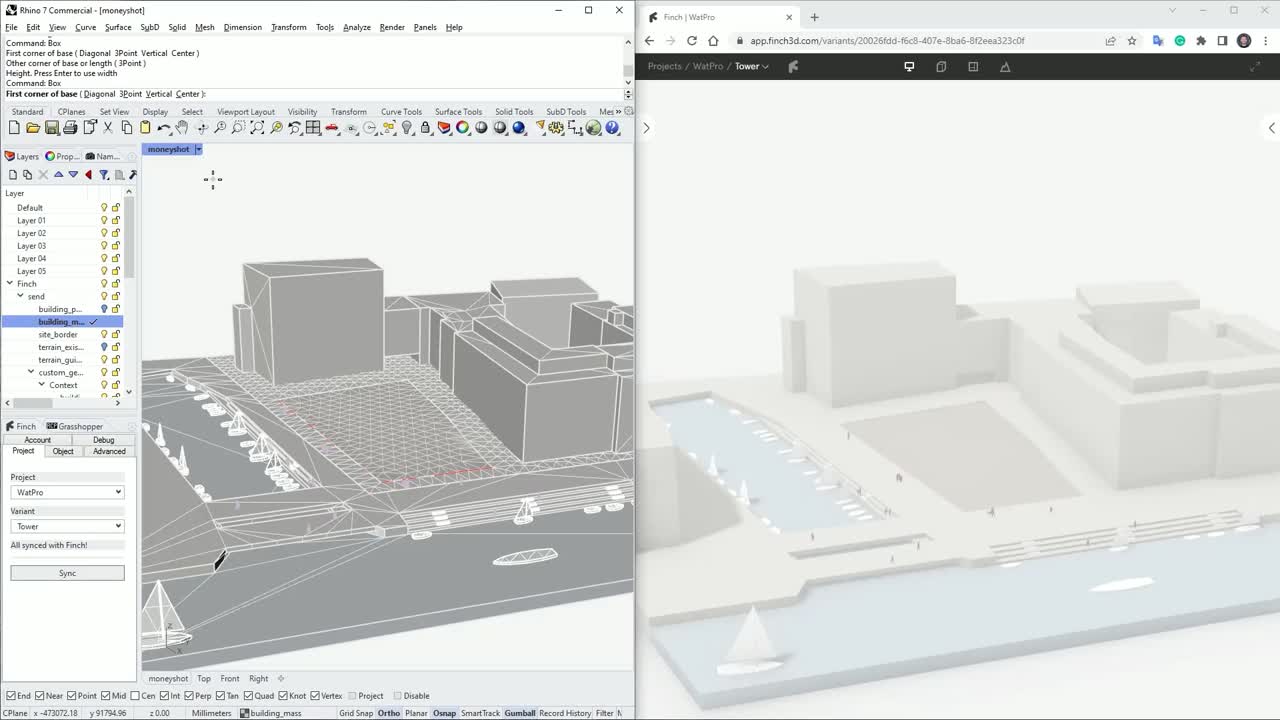Screen dimensions: 1280x720
Task: Open the Variant dropdown showing Tower
Action: [x=67, y=526]
